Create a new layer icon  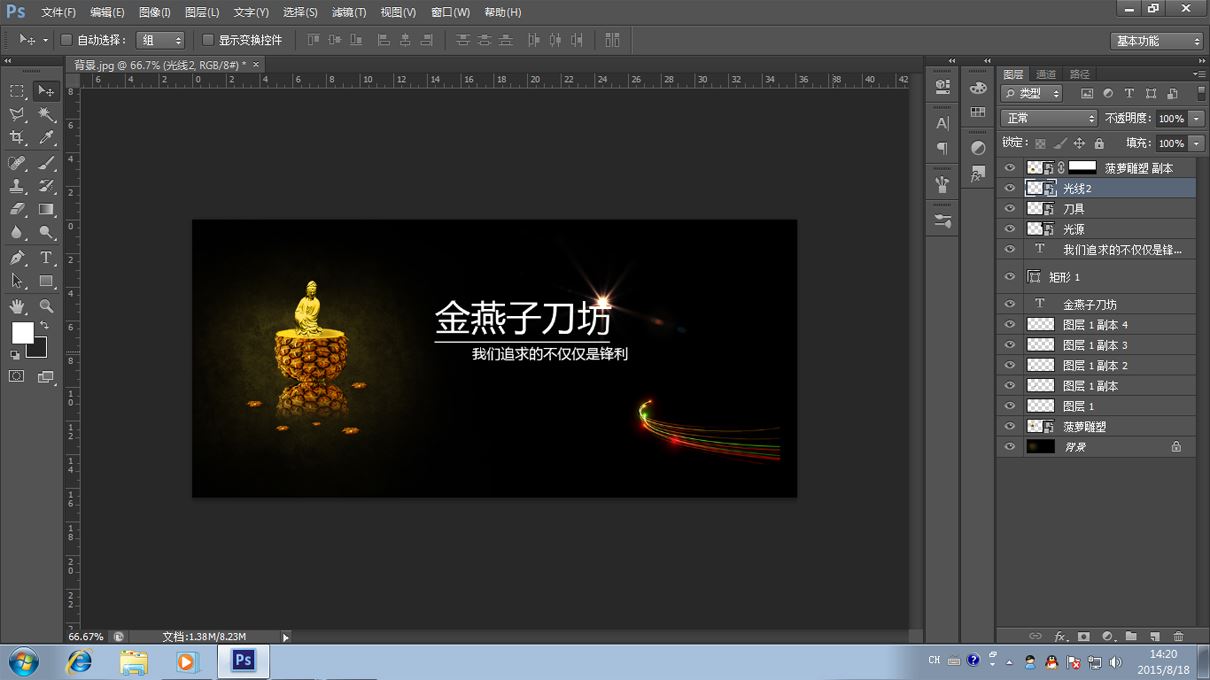1154,636
